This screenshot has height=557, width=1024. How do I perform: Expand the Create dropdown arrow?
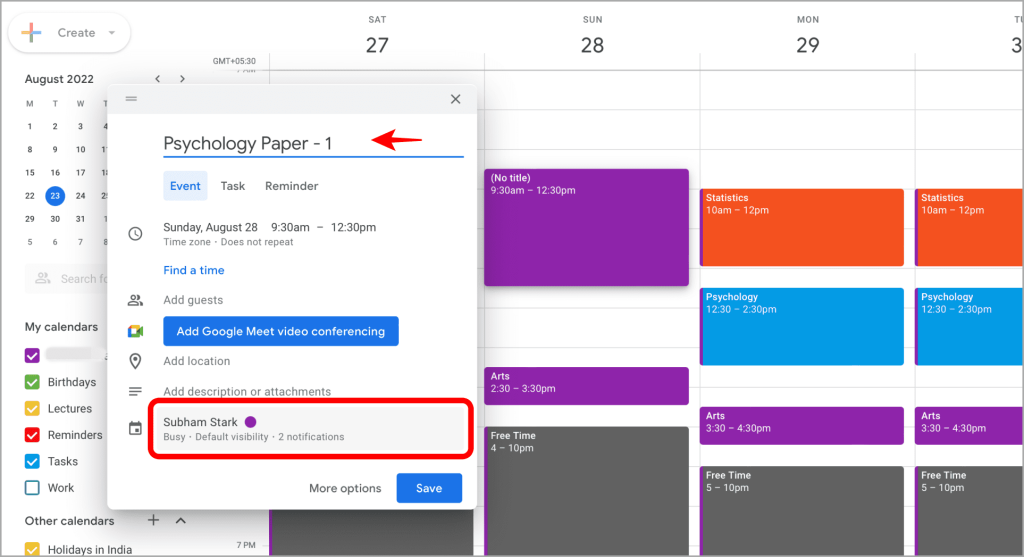click(112, 33)
